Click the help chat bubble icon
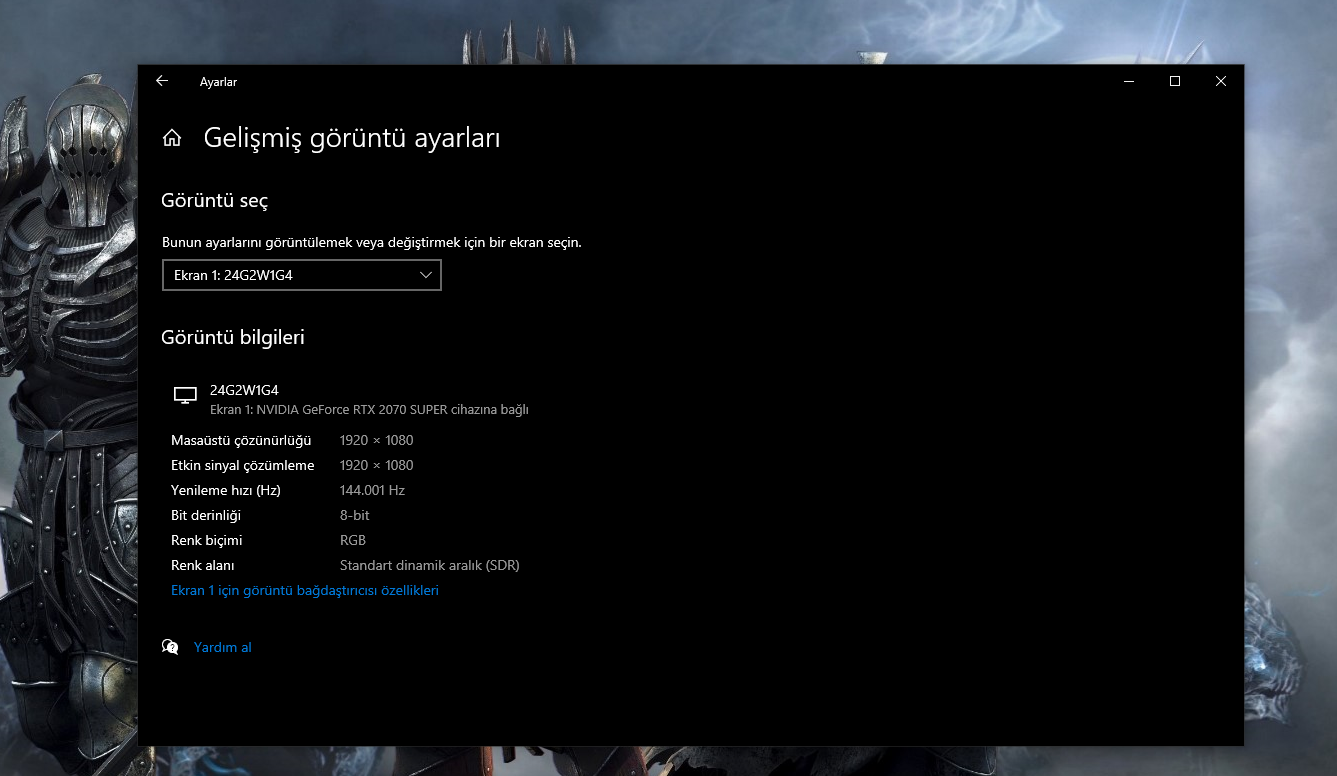The width and height of the screenshot is (1337, 776). click(170, 647)
